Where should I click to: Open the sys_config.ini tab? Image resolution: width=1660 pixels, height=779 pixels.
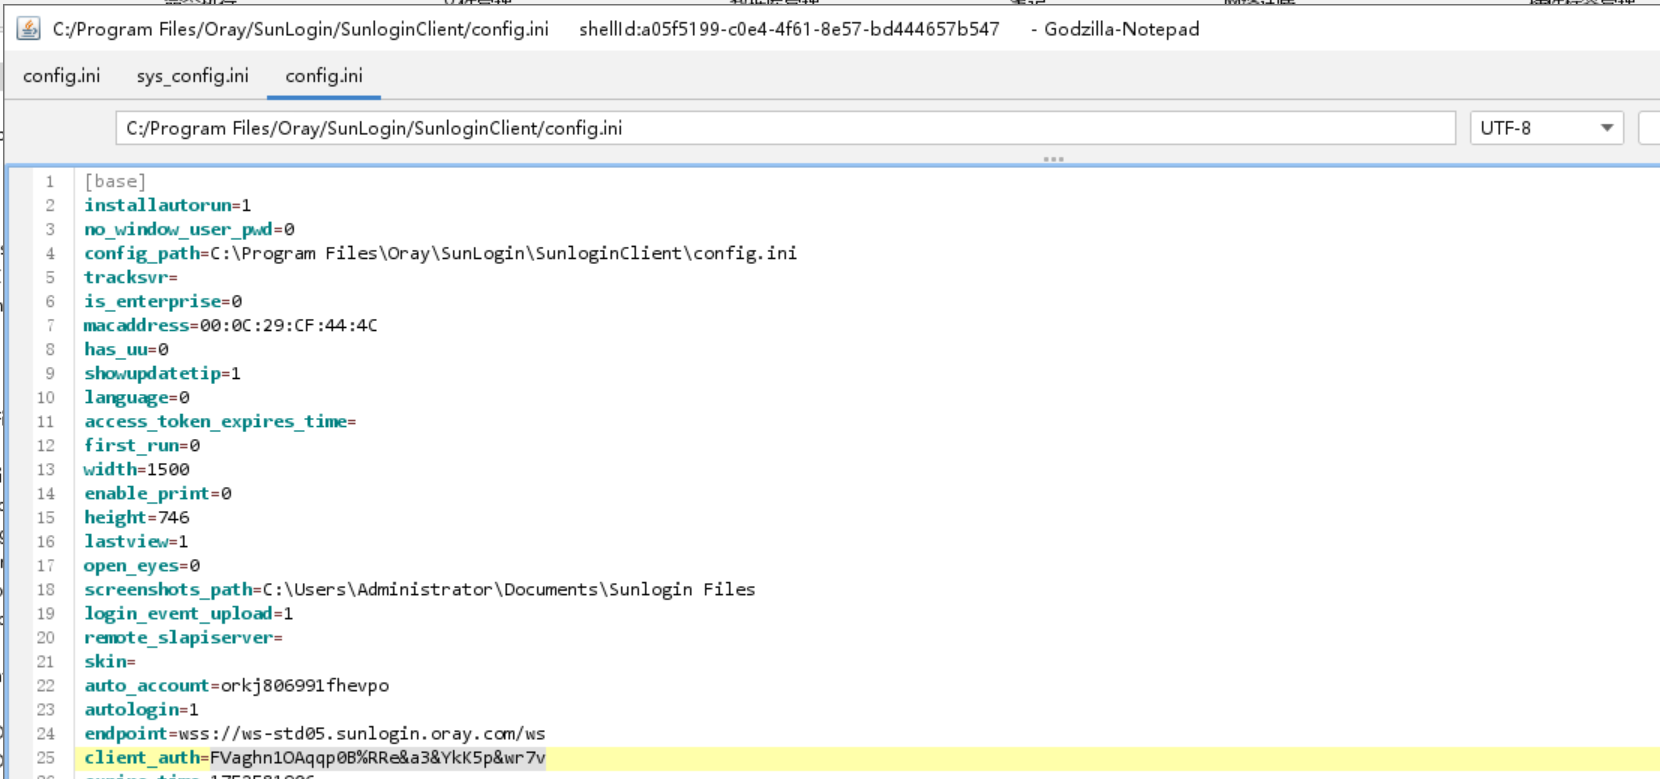point(192,76)
